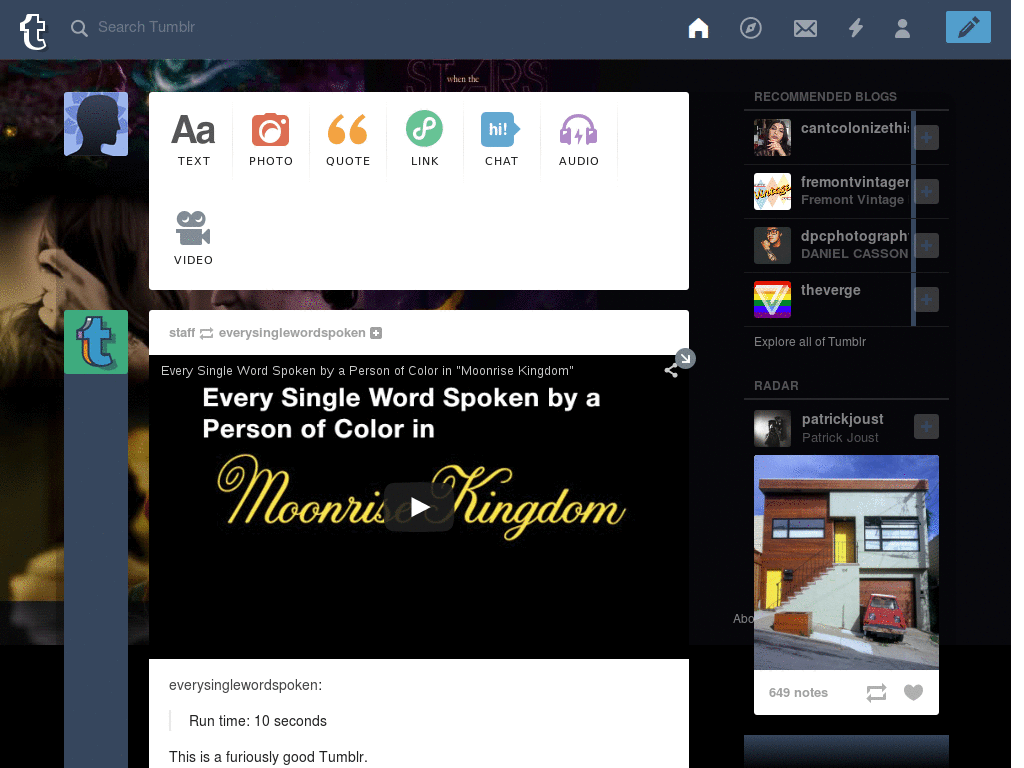
Task: Click the search magnifier icon
Action: pos(79,28)
